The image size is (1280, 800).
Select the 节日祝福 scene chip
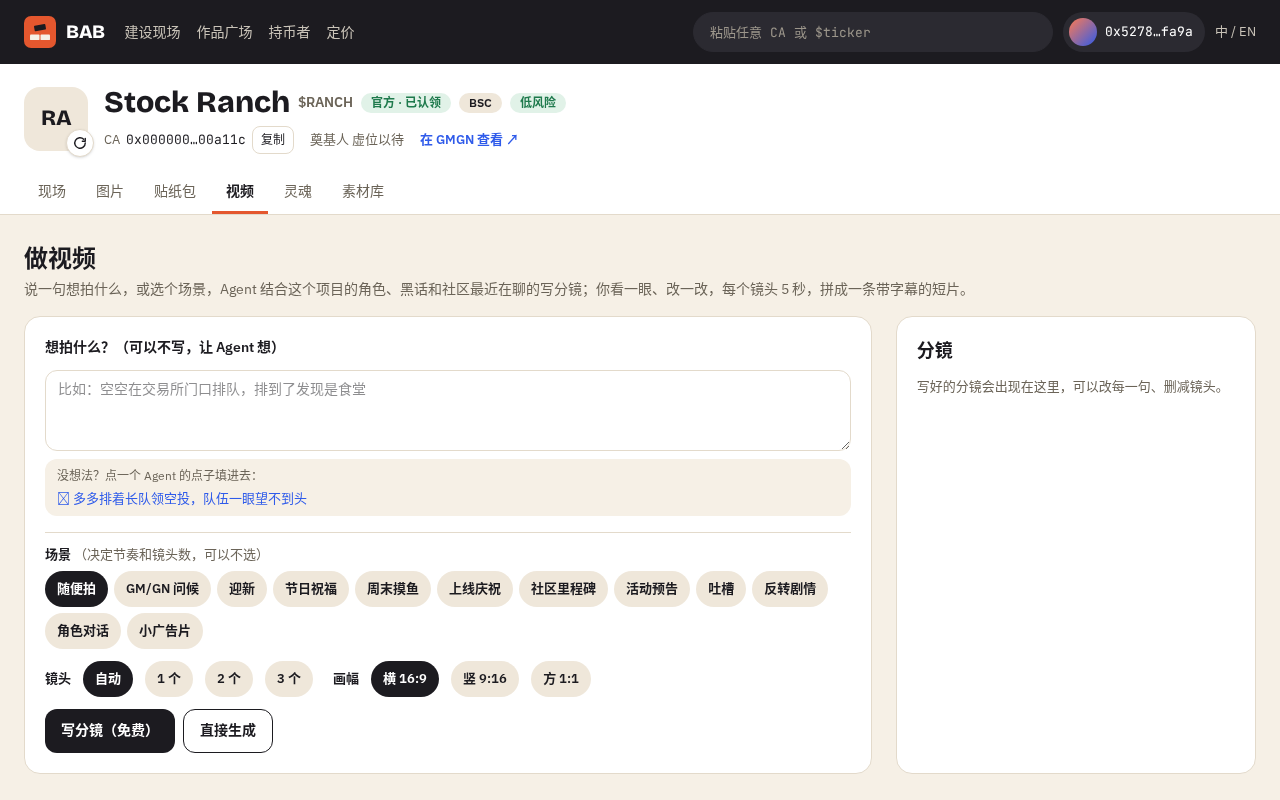tap(311, 589)
